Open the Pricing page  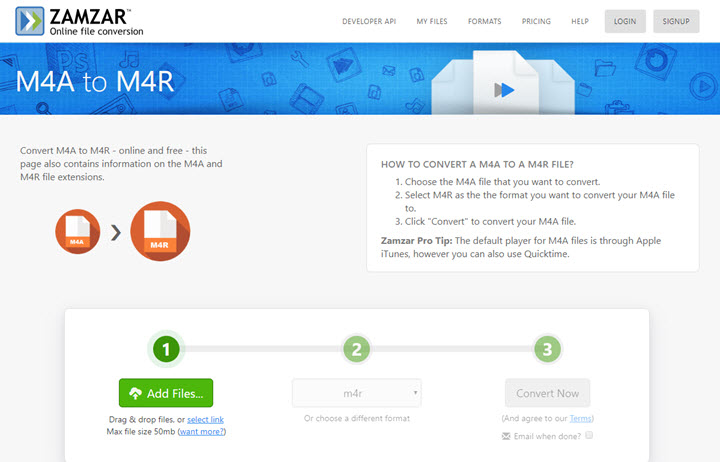pyautogui.click(x=536, y=22)
